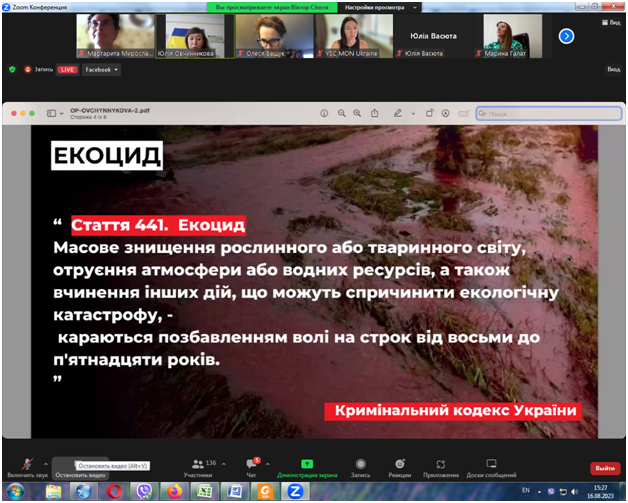The width and height of the screenshot is (628, 503).
Task: Click the zoom in magnifier in PDF toolbar
Action: point(358,113)
